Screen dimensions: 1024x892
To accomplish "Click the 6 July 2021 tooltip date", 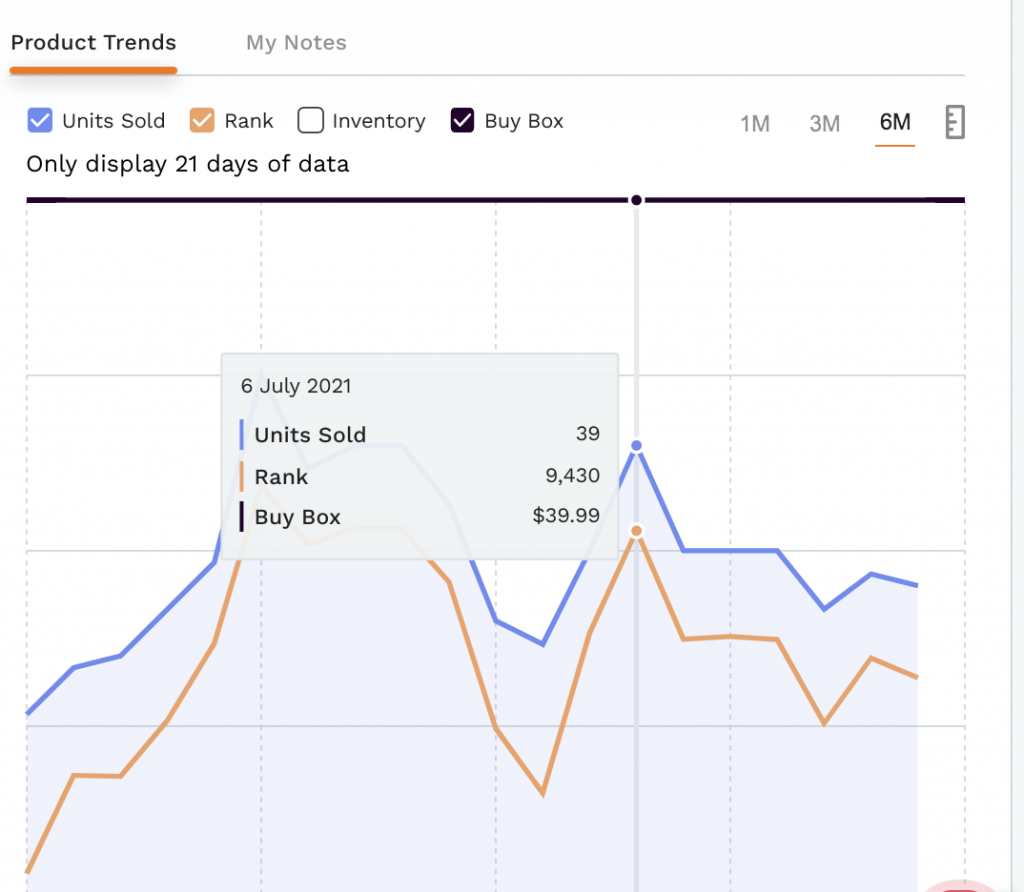I will [296, 386].
